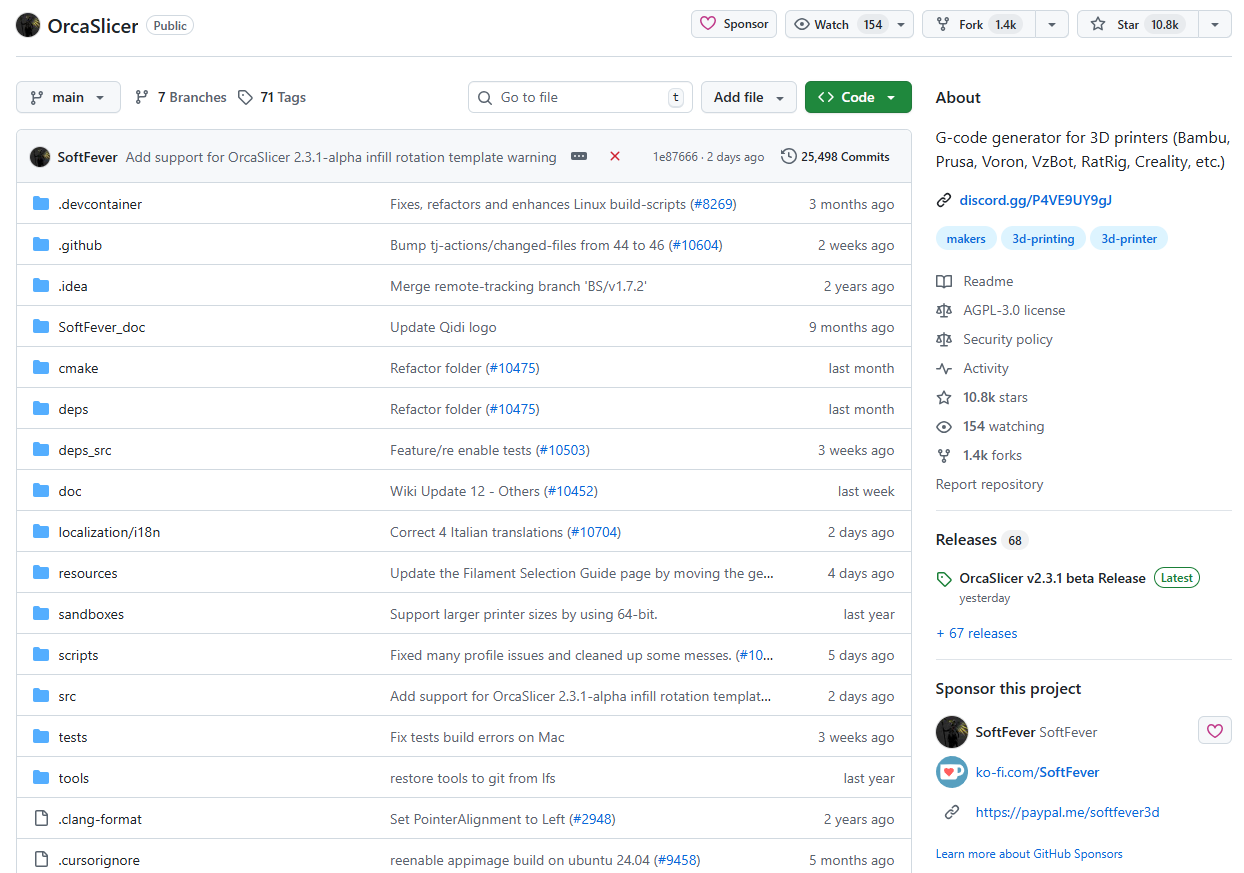The height and width of the screenshot is (873, 1244).
Task: Click the Sponsor button
Action: 734,24
